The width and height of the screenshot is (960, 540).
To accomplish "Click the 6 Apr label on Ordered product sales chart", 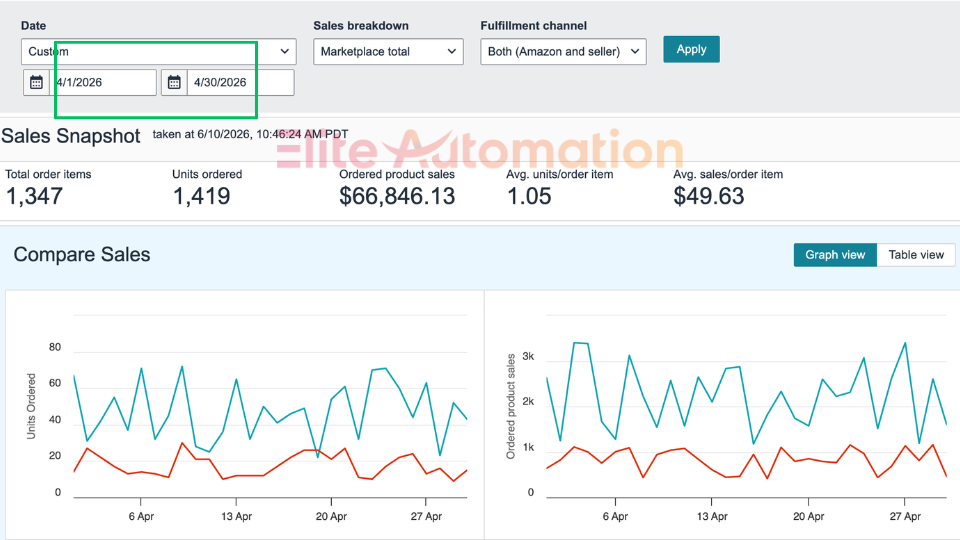I will [x=615, y=516].
